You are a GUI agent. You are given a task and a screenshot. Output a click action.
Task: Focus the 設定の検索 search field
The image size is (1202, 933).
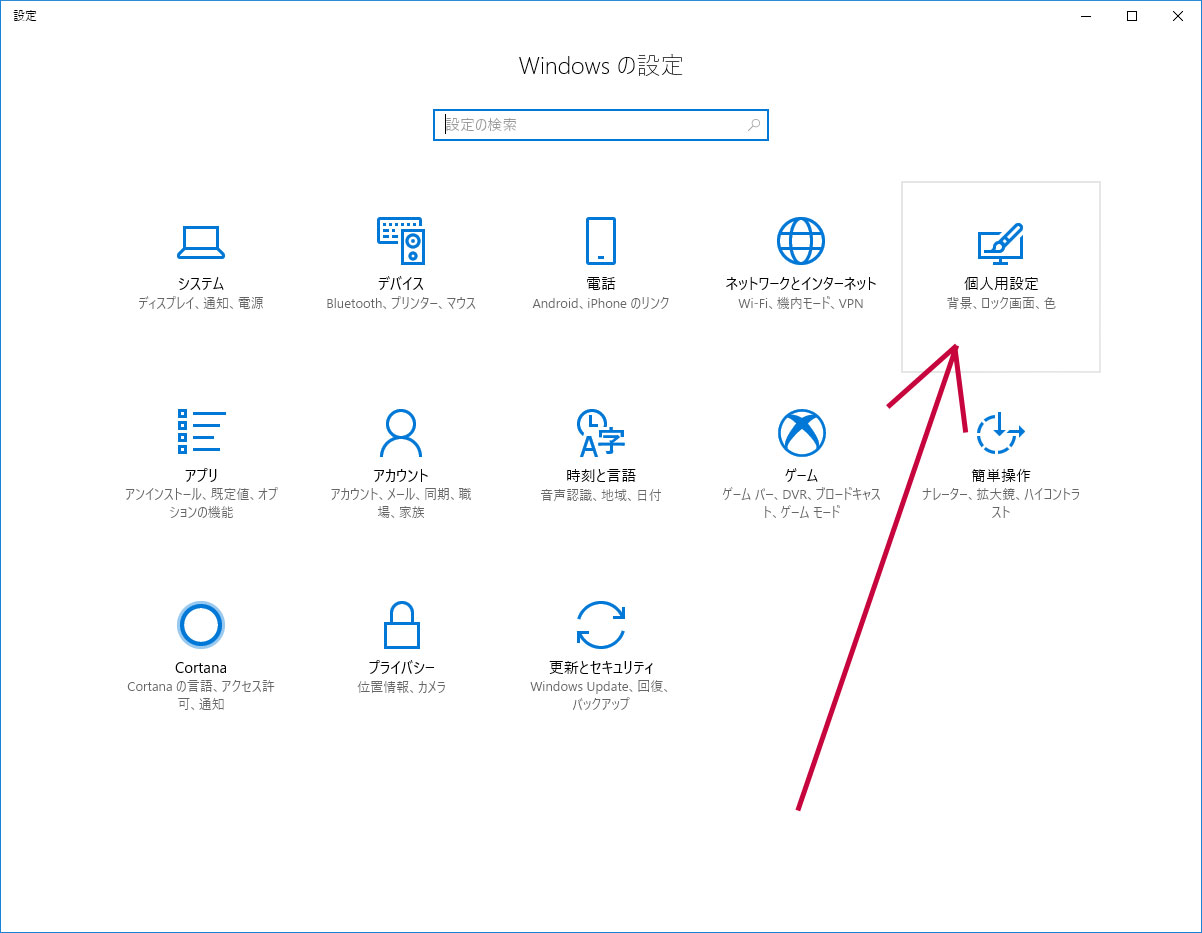pyautogui.click(x=601, y=125)
